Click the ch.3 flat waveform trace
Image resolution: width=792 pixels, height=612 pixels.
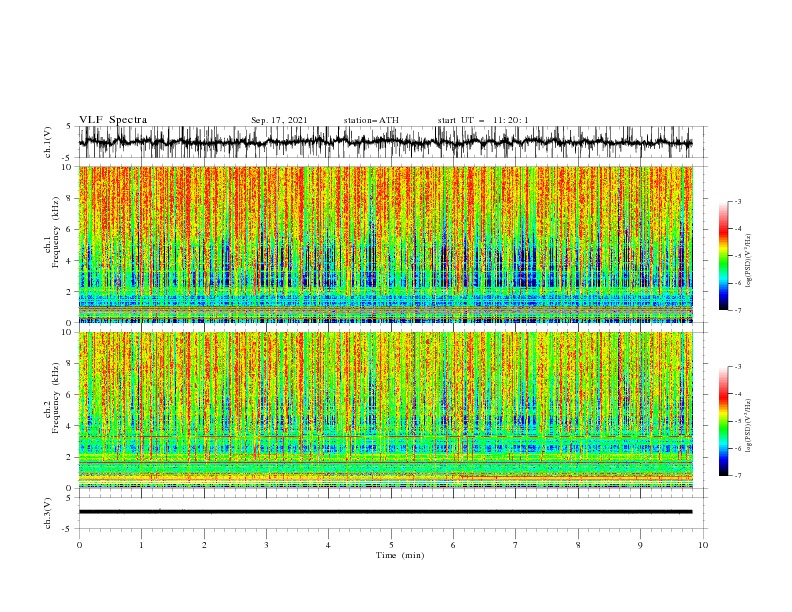(386, 512)
